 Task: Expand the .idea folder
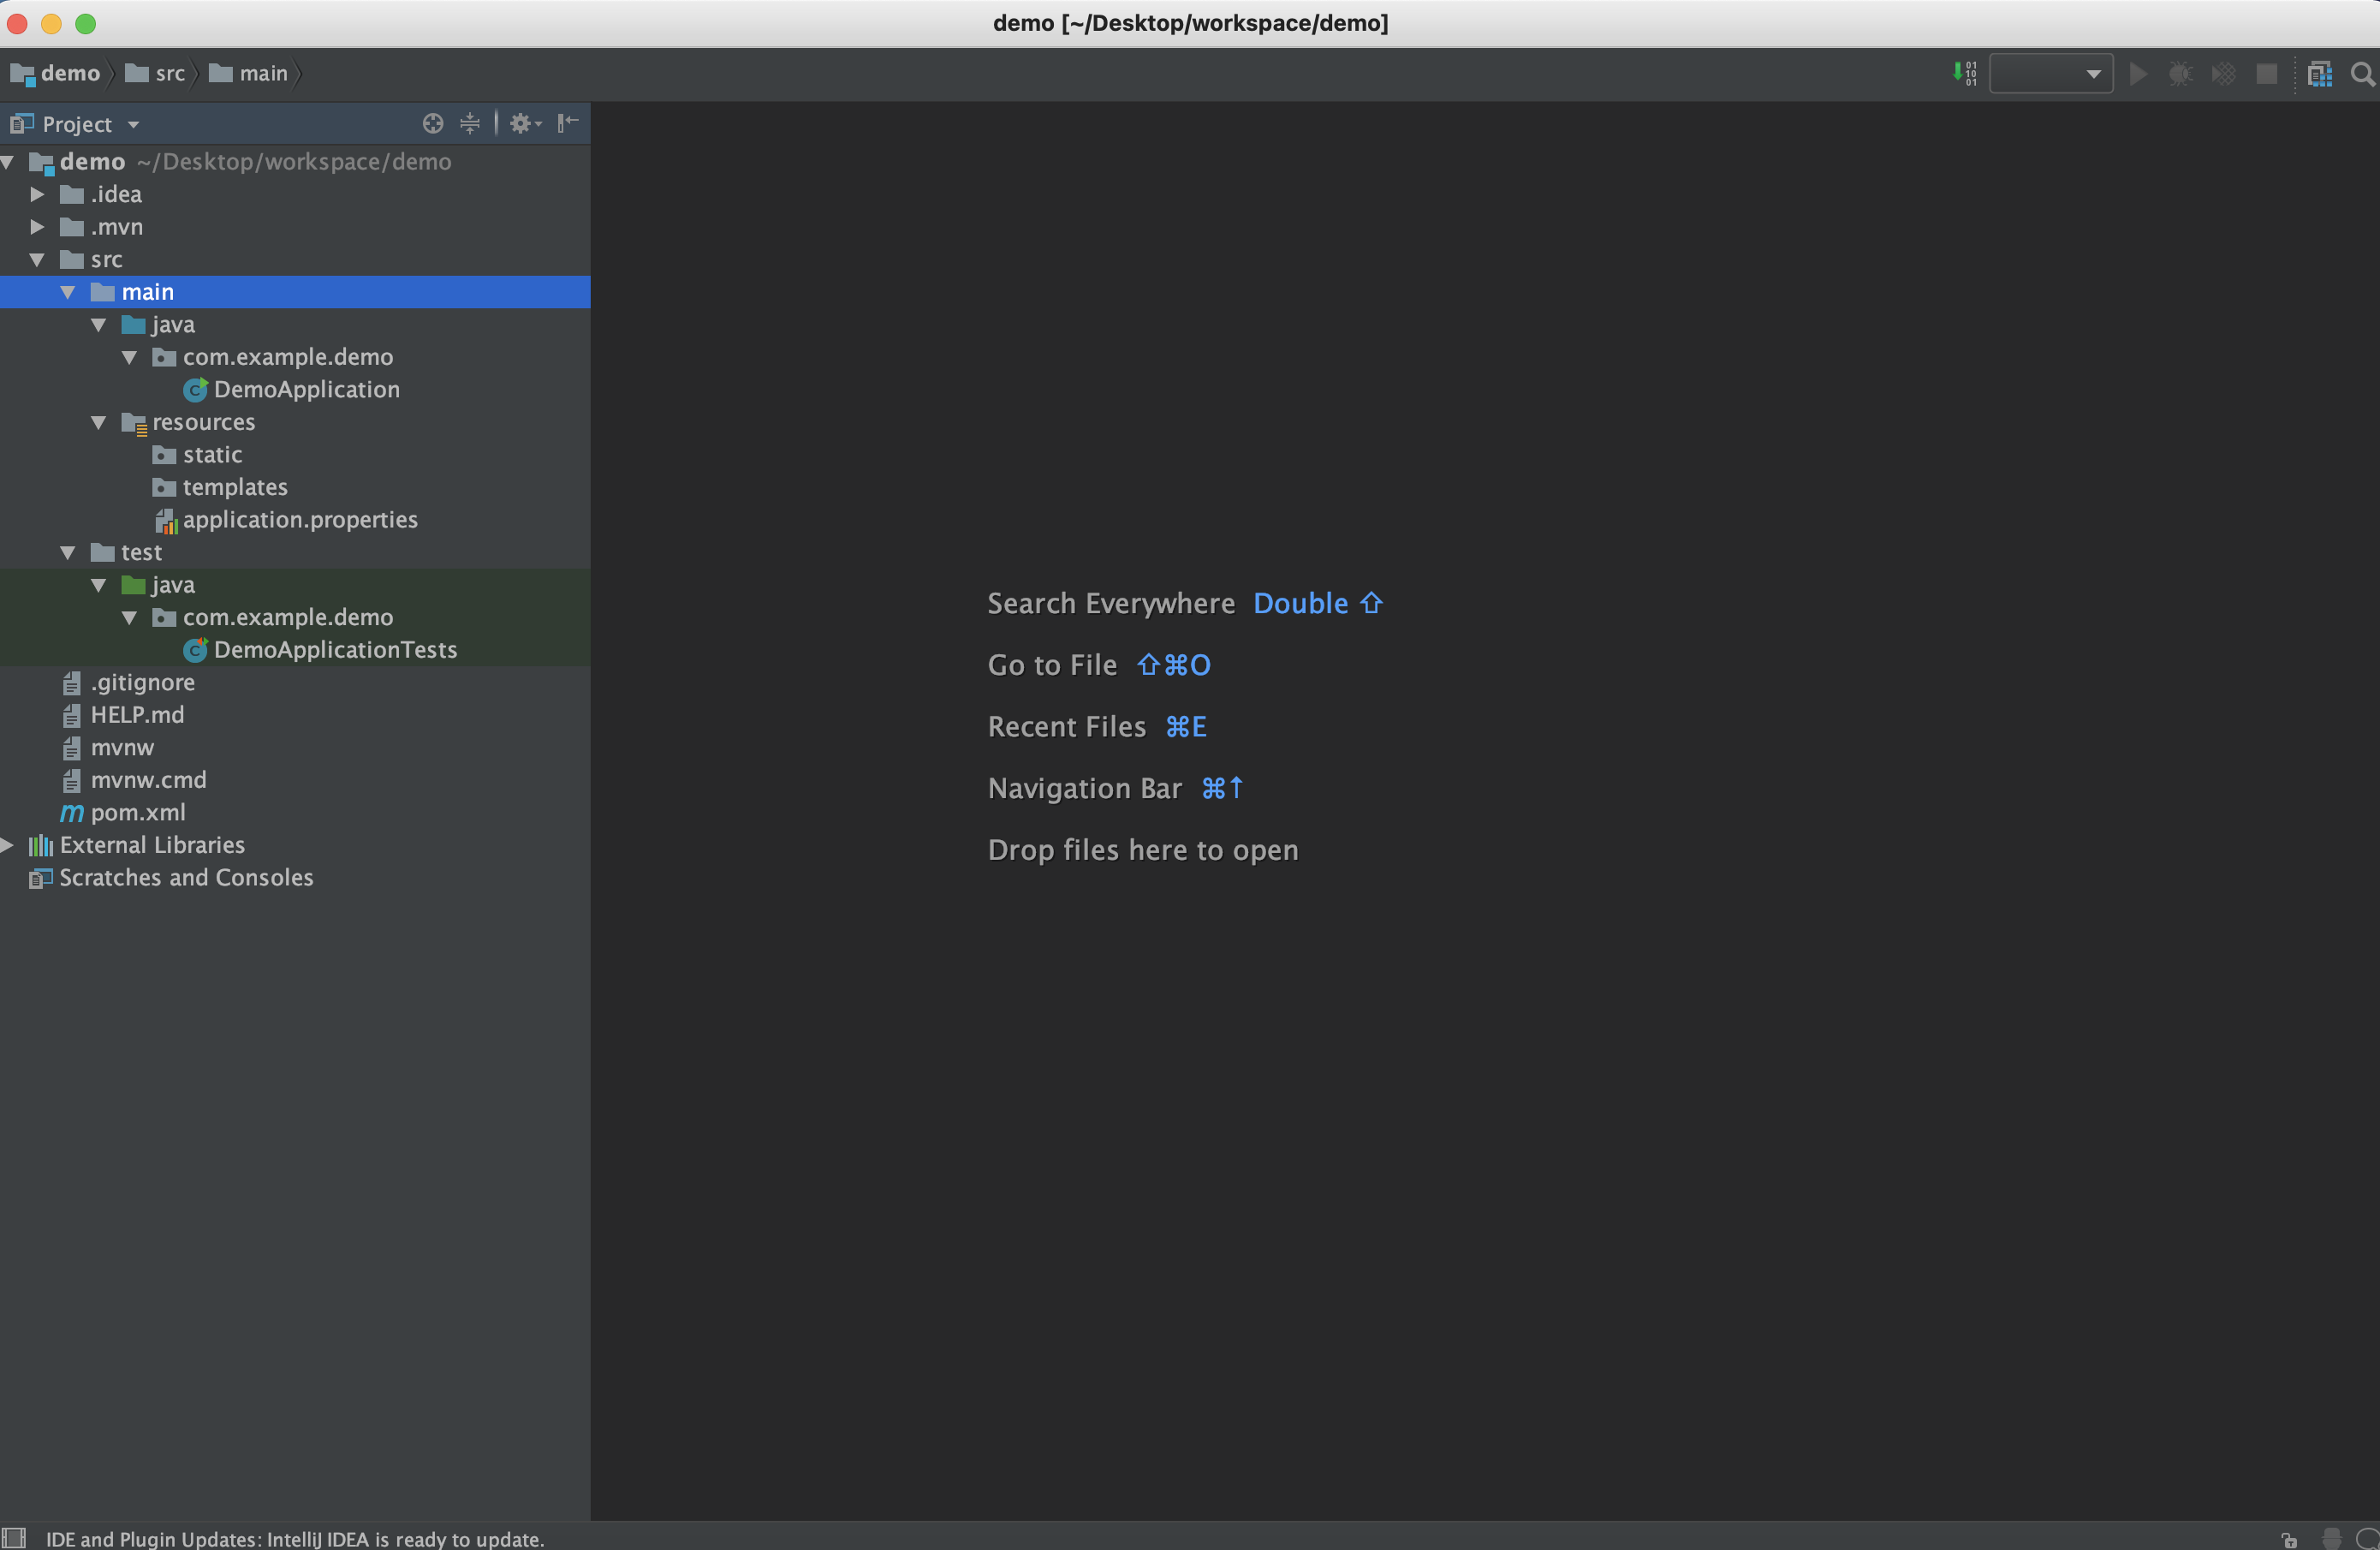[37, 194]
